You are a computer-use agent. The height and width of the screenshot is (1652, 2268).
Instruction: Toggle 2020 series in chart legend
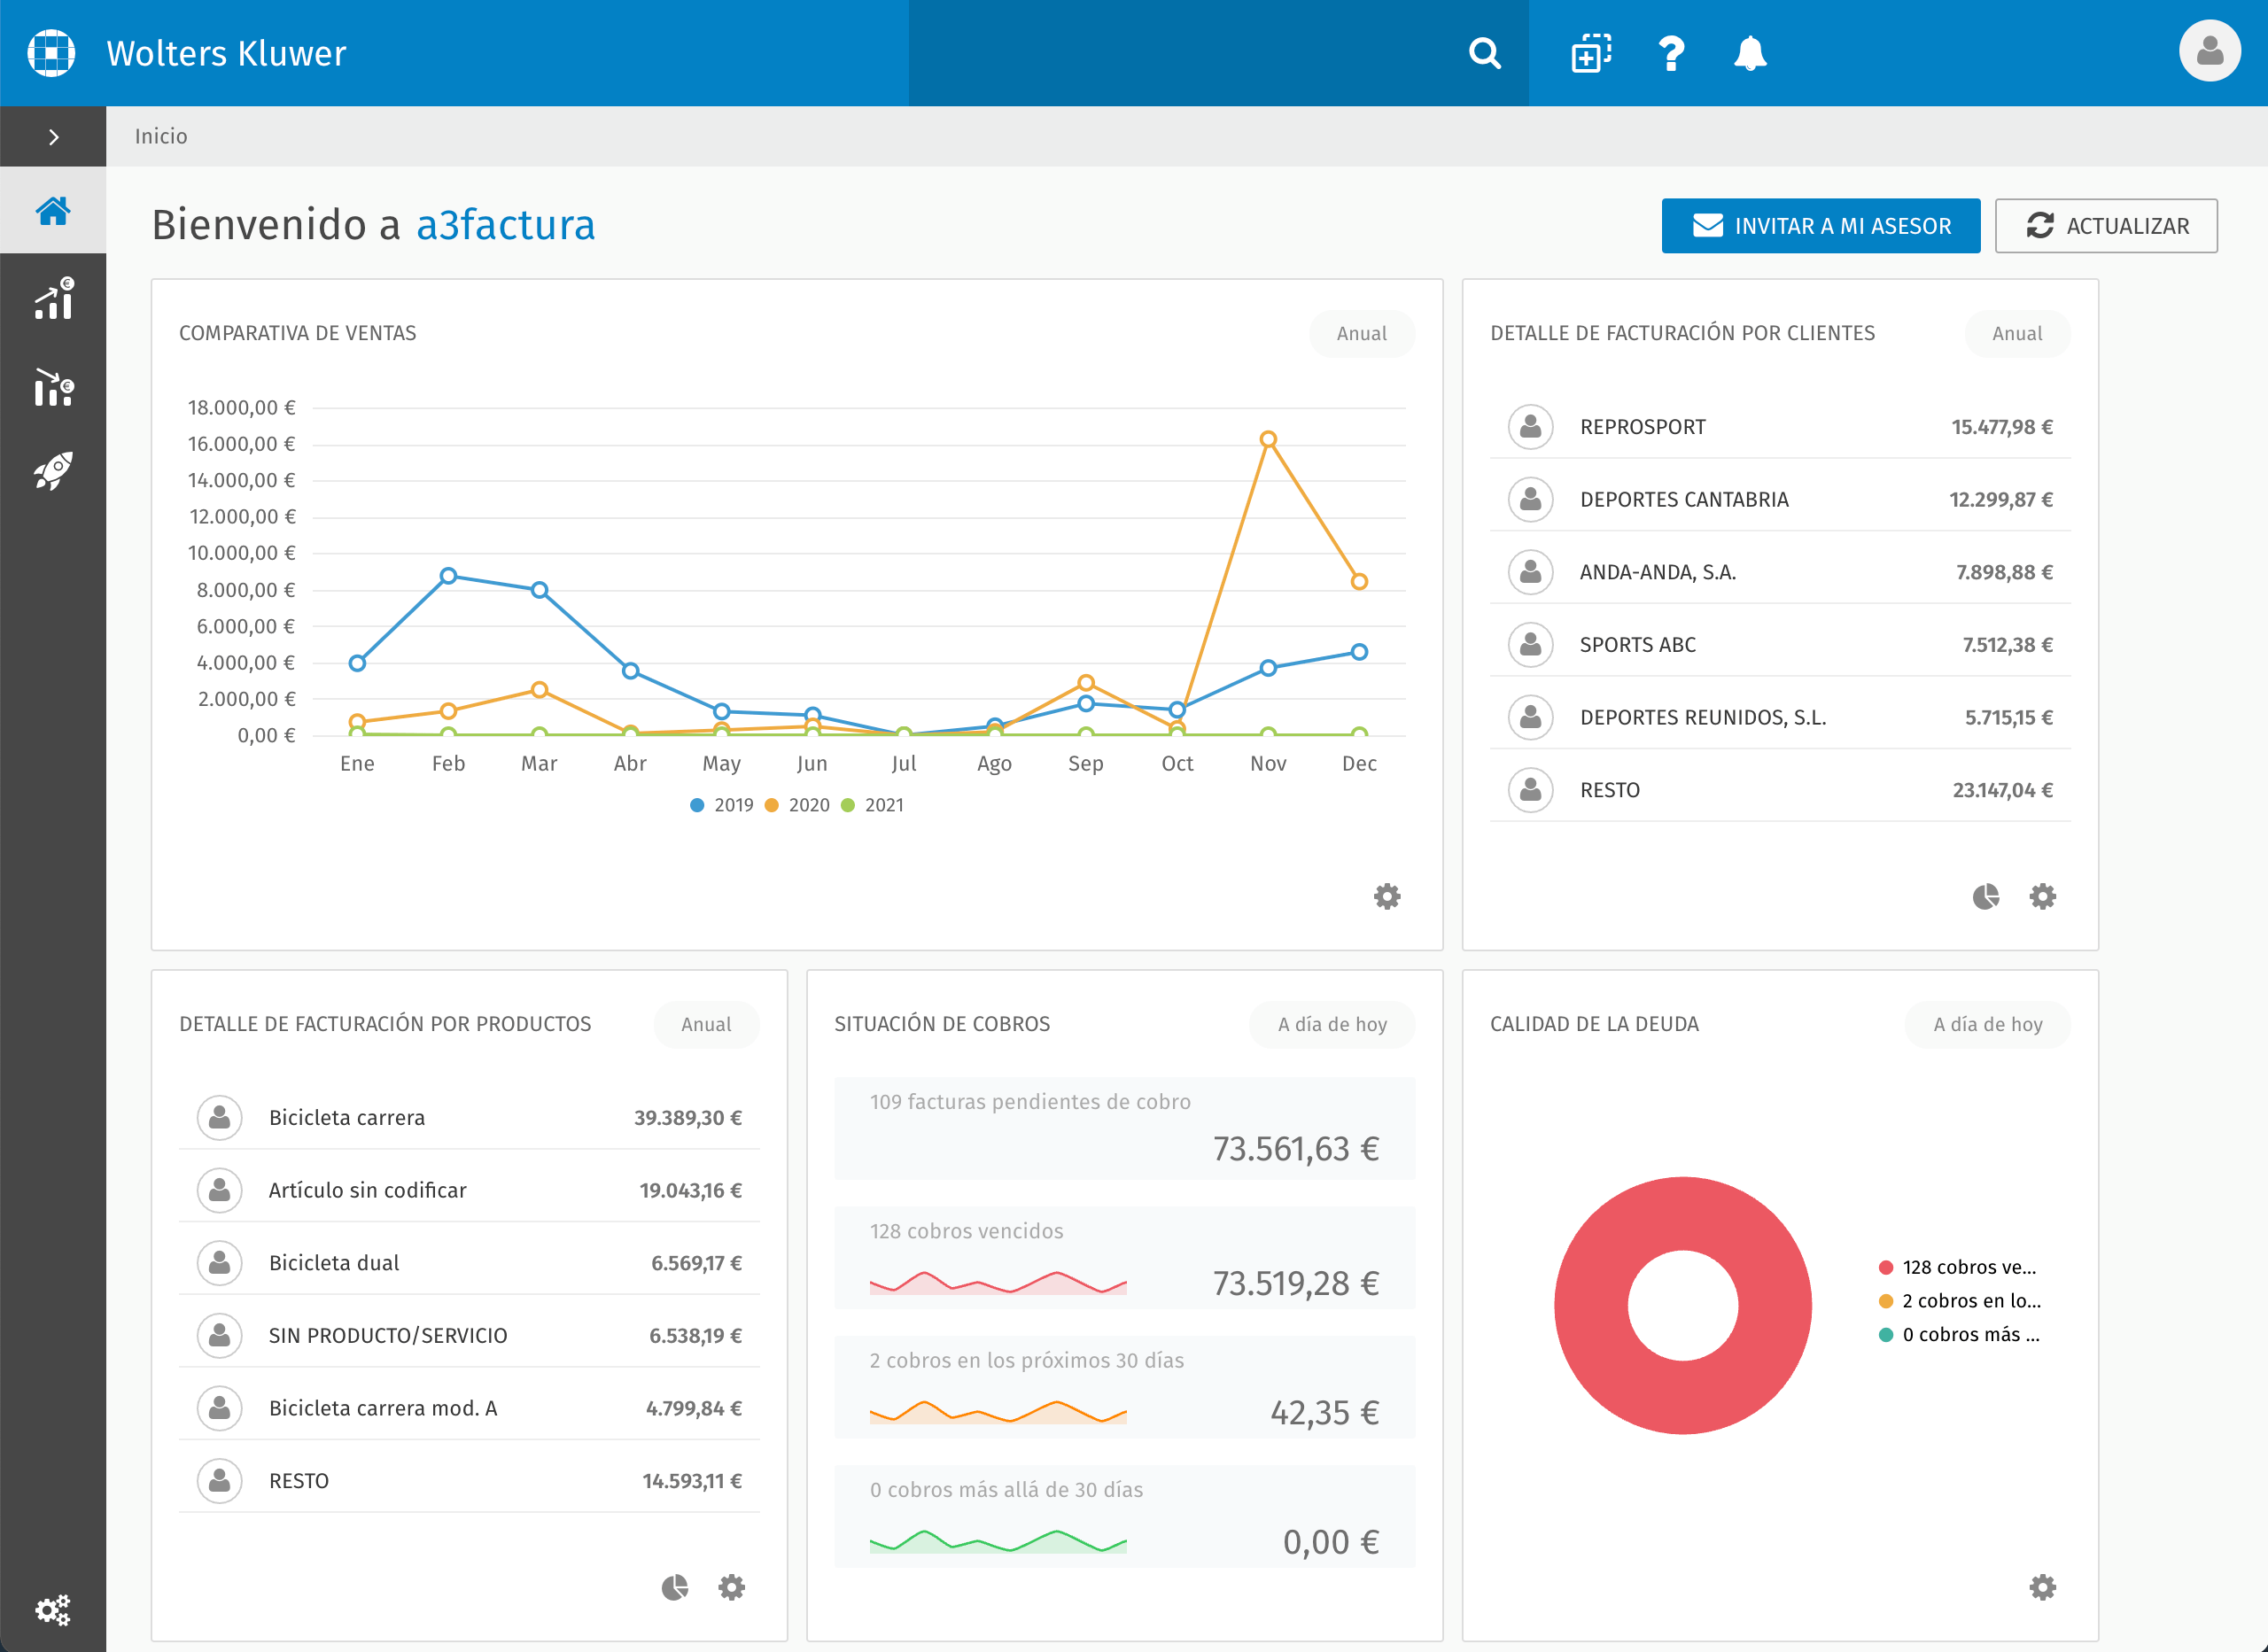[797, 805]
